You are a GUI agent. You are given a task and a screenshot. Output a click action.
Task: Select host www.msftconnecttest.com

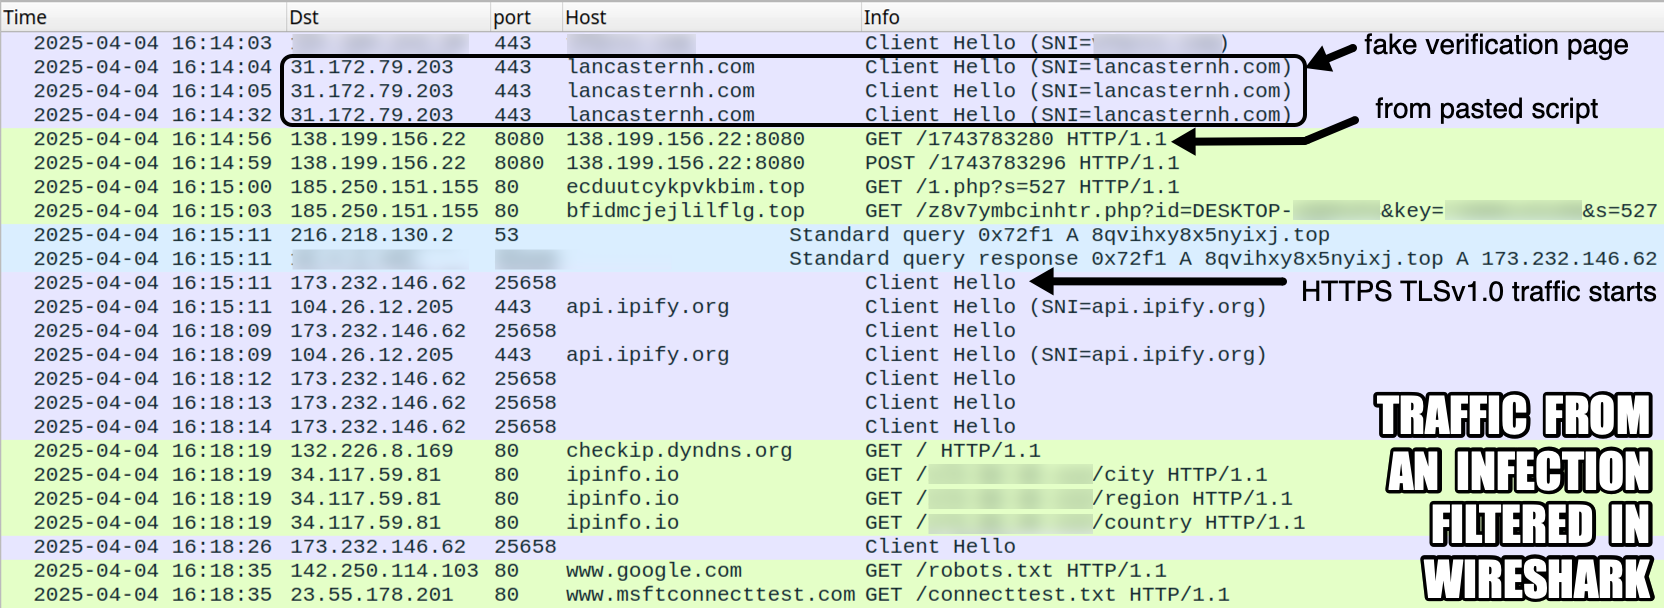coord(710,595)
